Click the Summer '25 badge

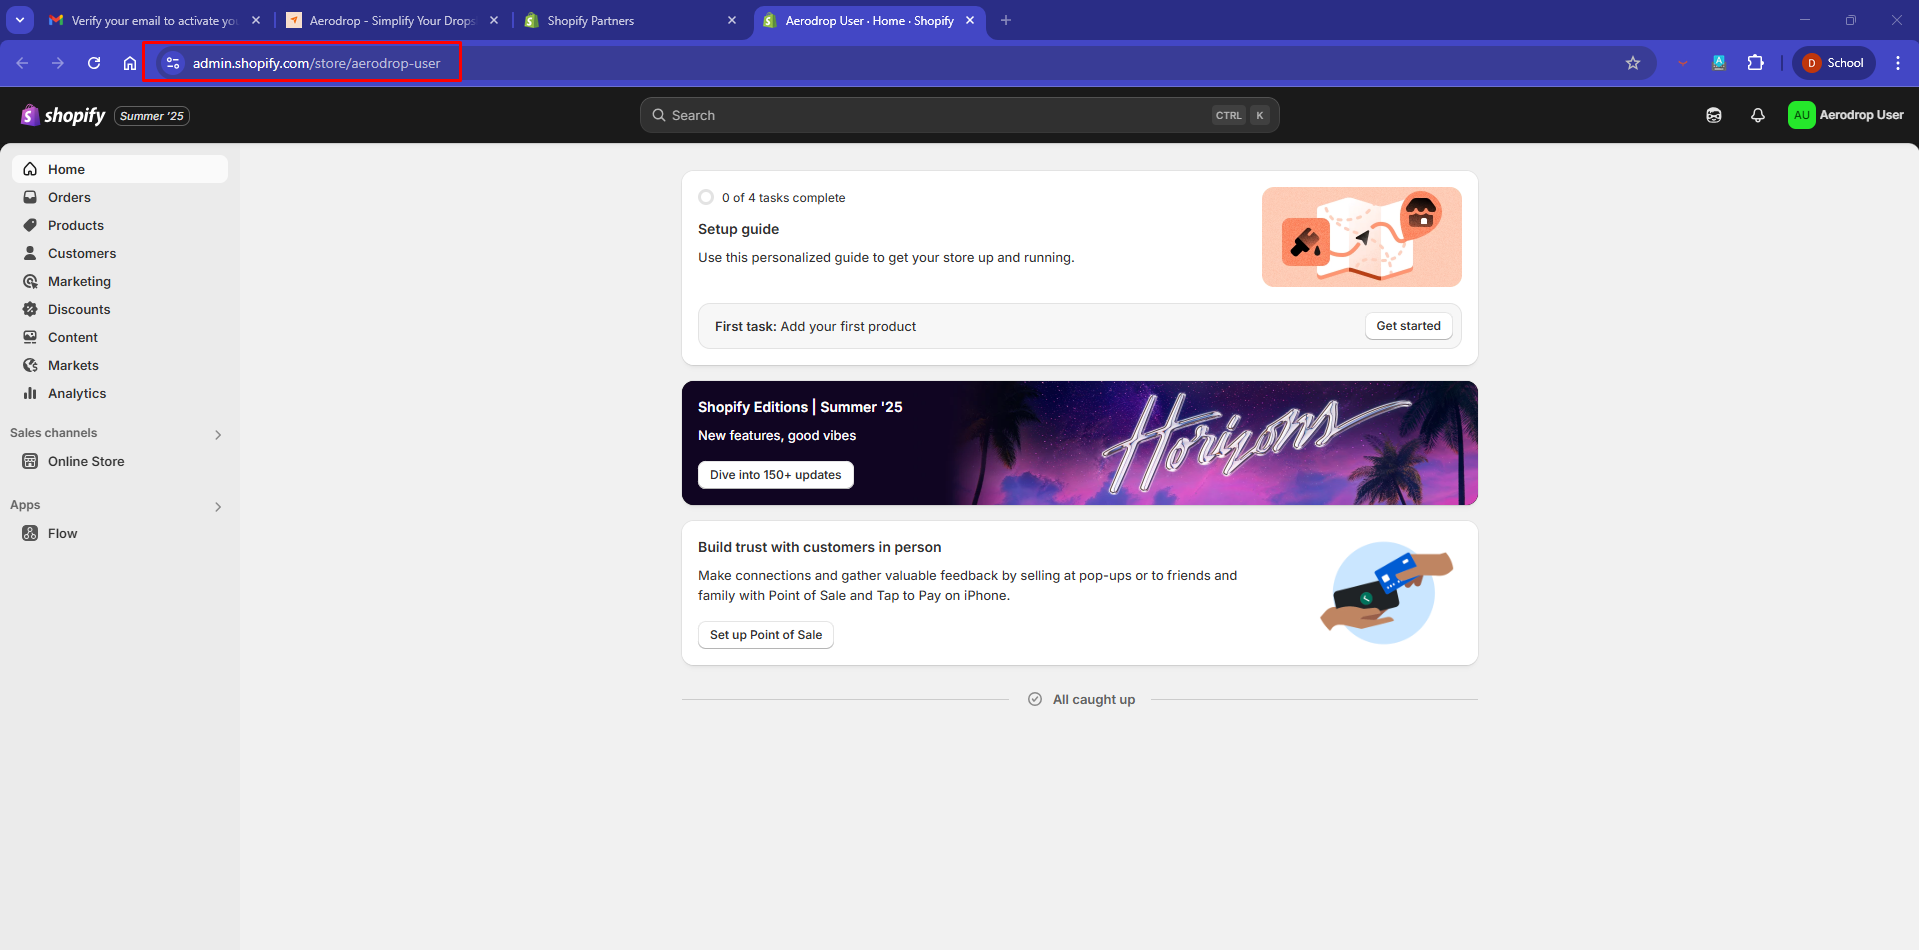tap(152, 116)
